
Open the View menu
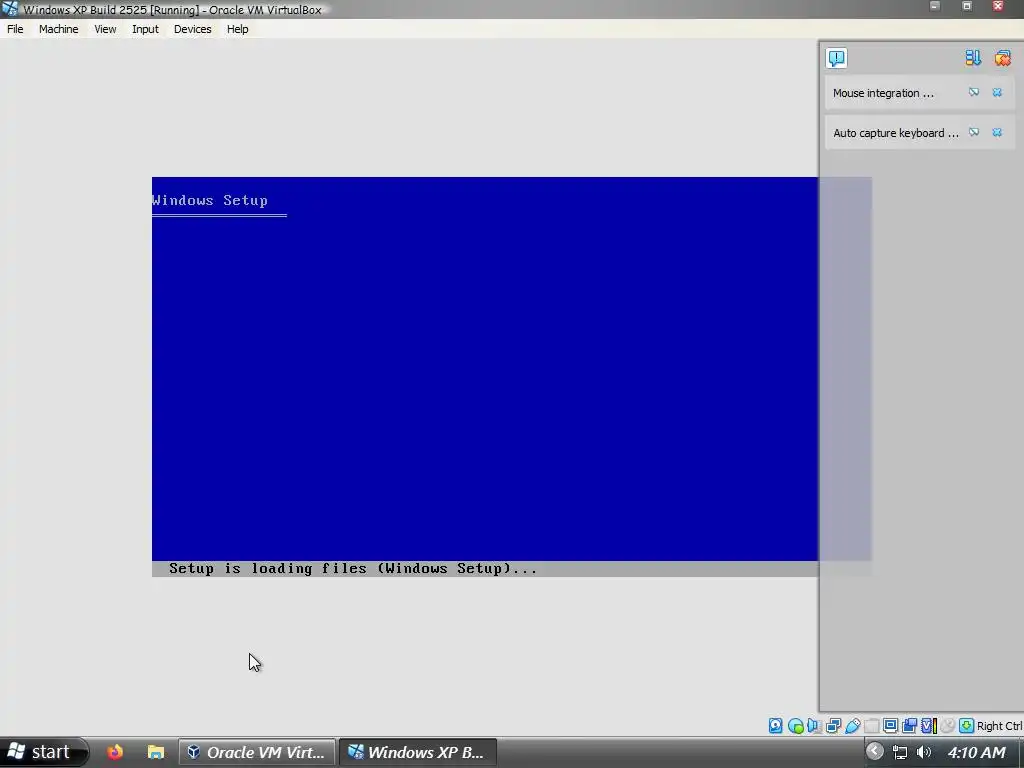click(x=104, y=29)
